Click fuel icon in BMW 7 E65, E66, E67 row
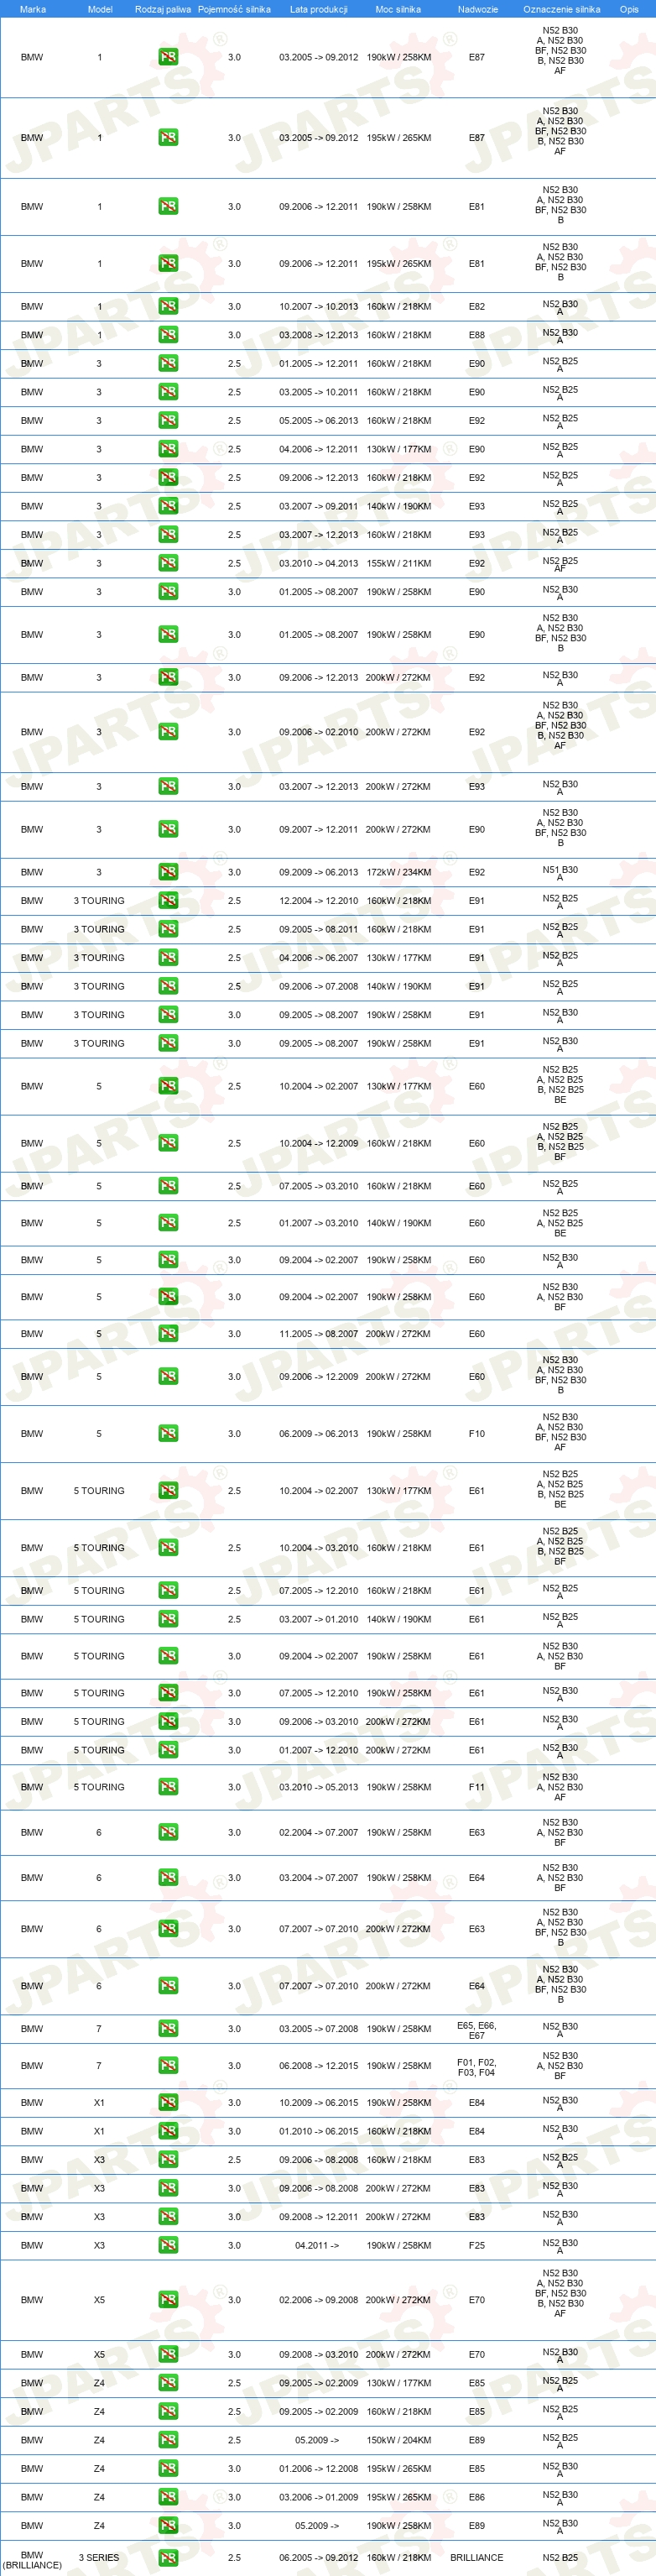Viewport: 656px width, 2576px height. tap(168, 2028)
